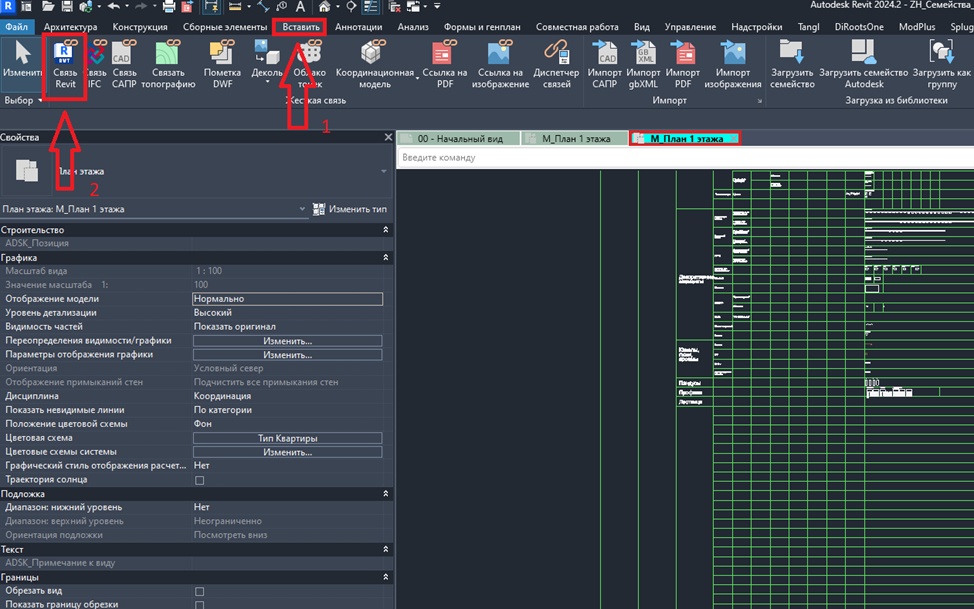Enable the Обрезать вид checkbox

tap(199, 592)
